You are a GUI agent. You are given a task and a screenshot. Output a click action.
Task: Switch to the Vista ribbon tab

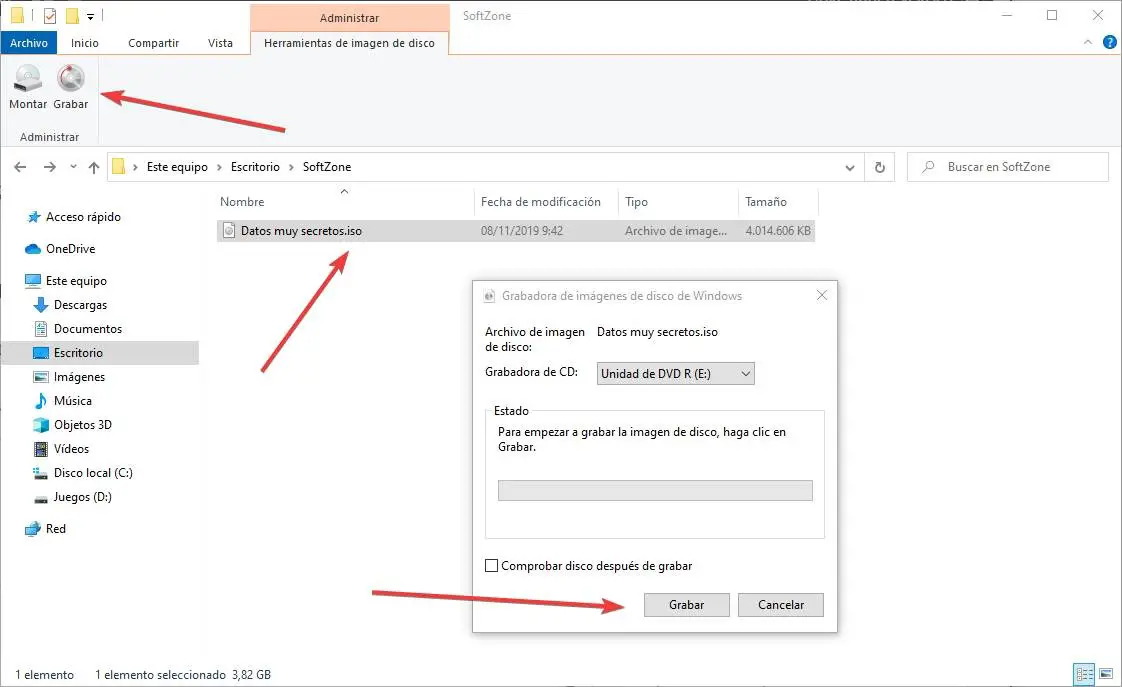point(220,43)
